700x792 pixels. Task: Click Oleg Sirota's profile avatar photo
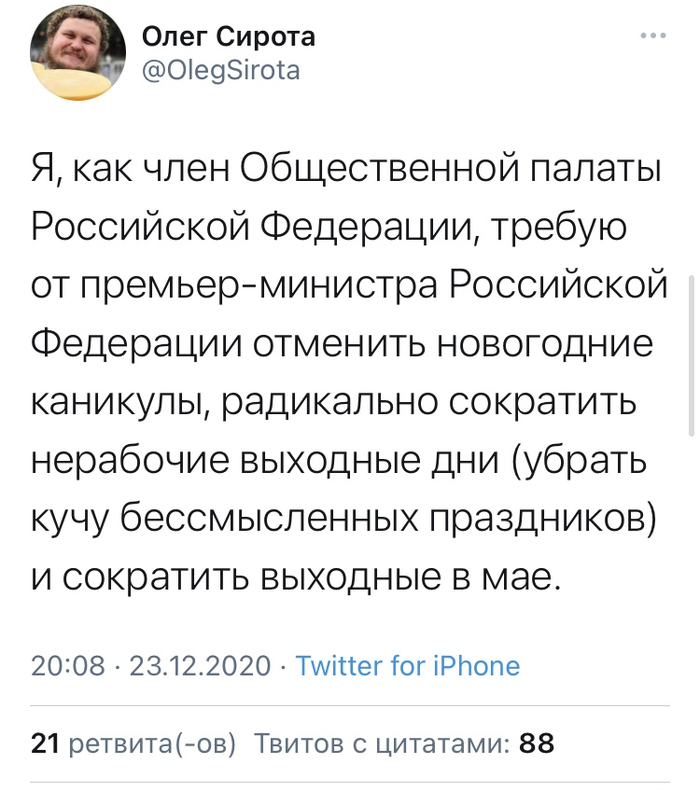[x=77, y=60]
